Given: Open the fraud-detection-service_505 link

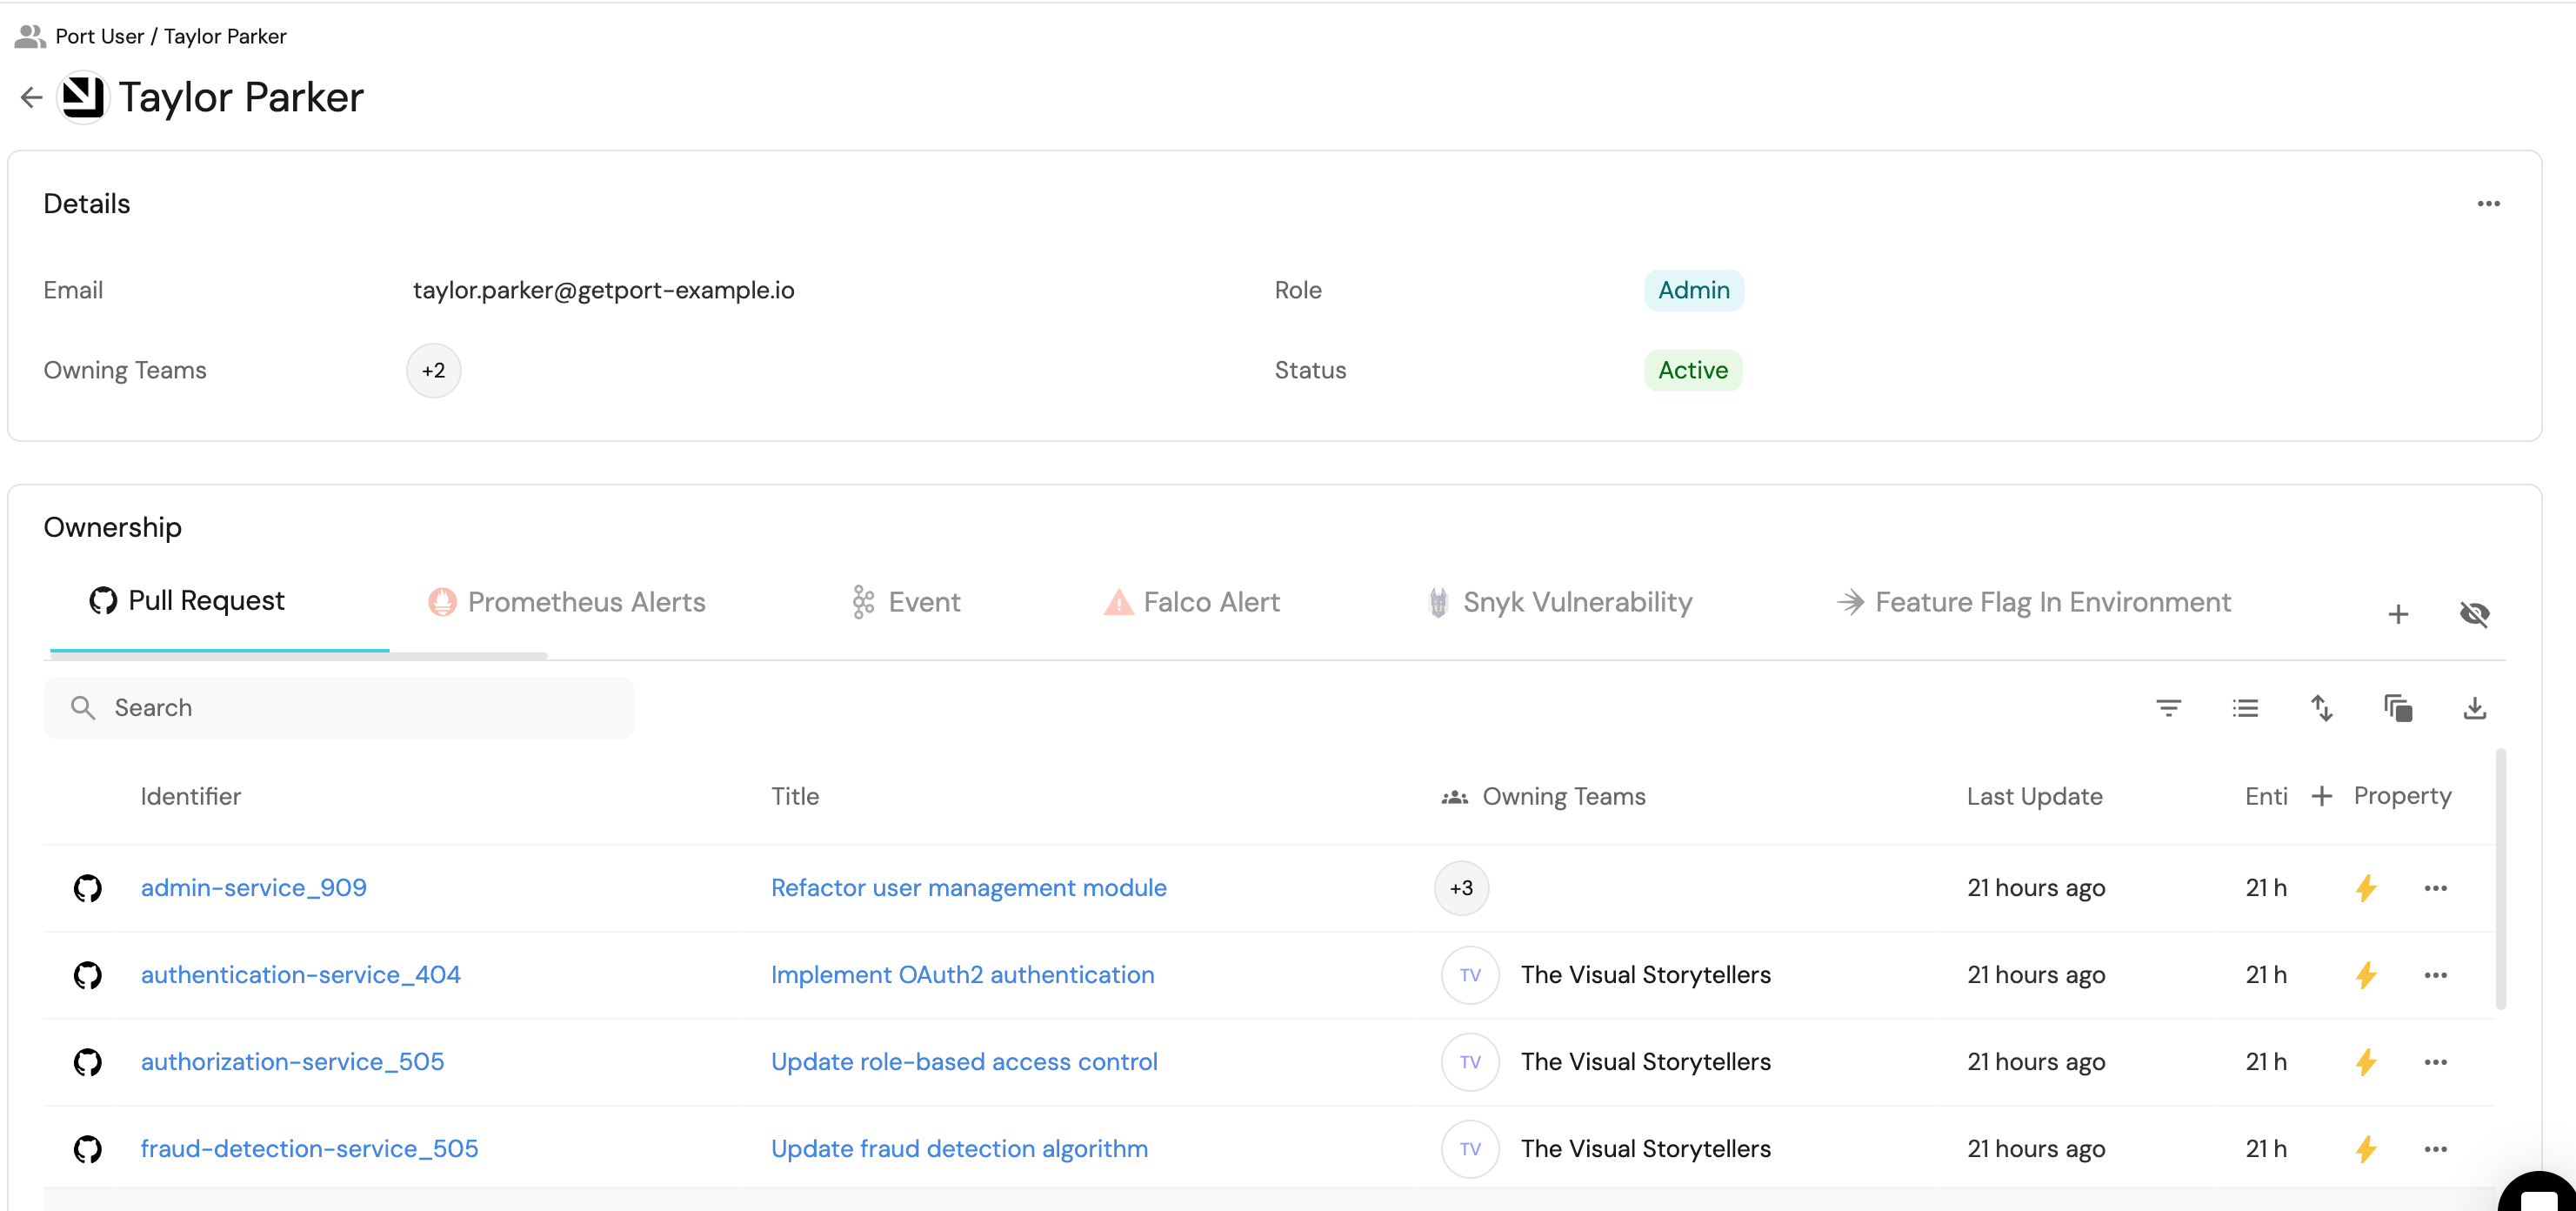Looking at the screenshot, I should click(309, 1149).
